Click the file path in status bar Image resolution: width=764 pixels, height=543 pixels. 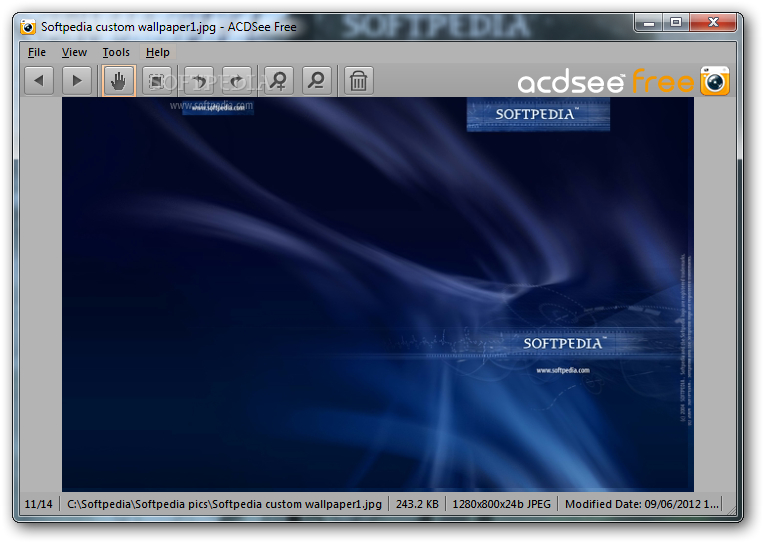[x=224, y=504]
